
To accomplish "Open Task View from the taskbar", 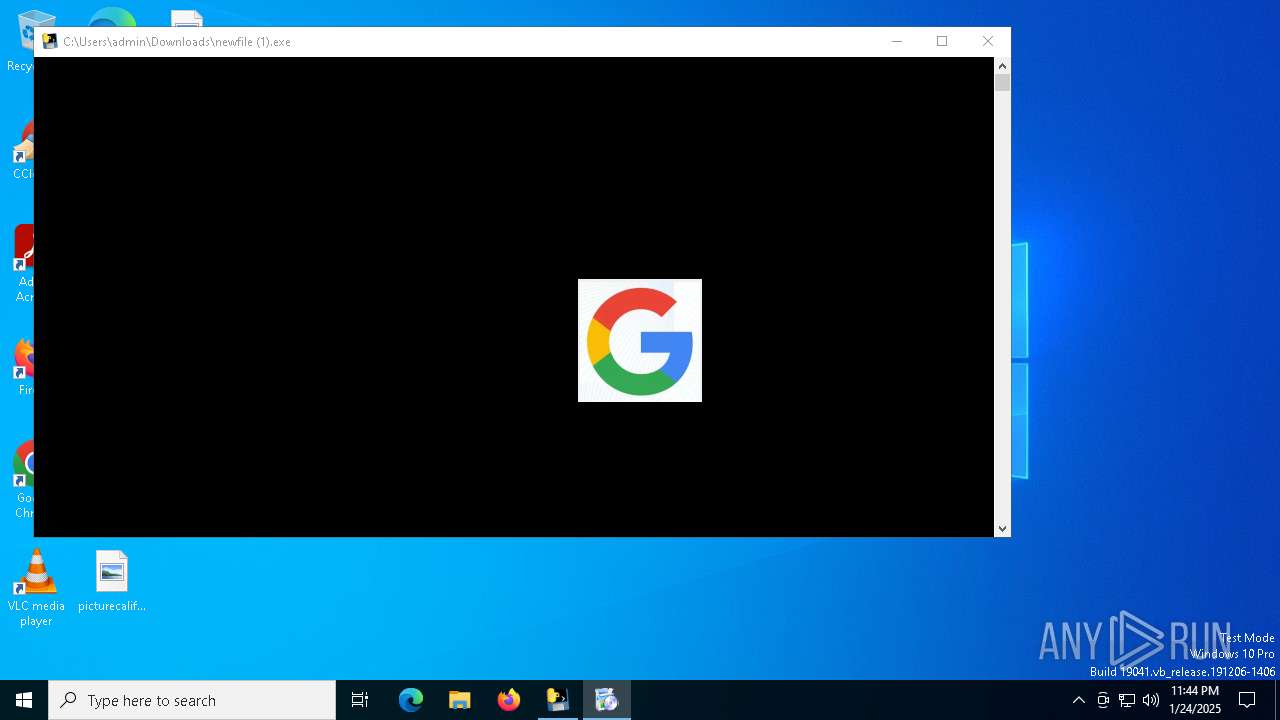I will coord(360,700).
